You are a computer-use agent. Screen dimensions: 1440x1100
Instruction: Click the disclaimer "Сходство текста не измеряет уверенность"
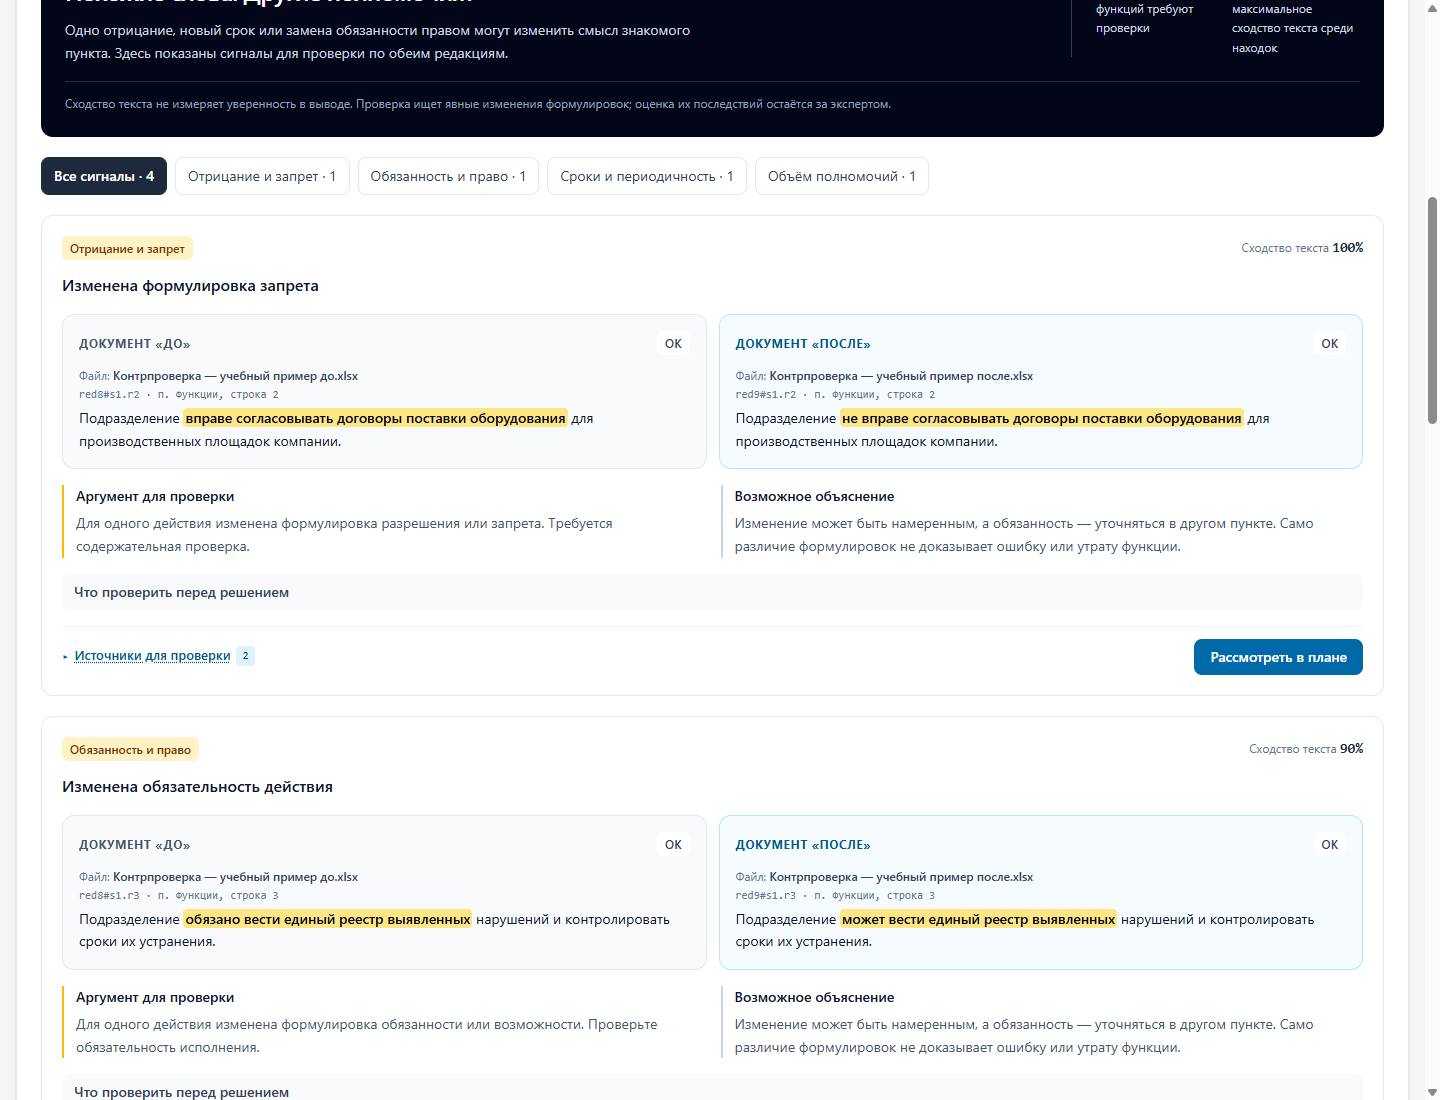(x=478, y=104)
